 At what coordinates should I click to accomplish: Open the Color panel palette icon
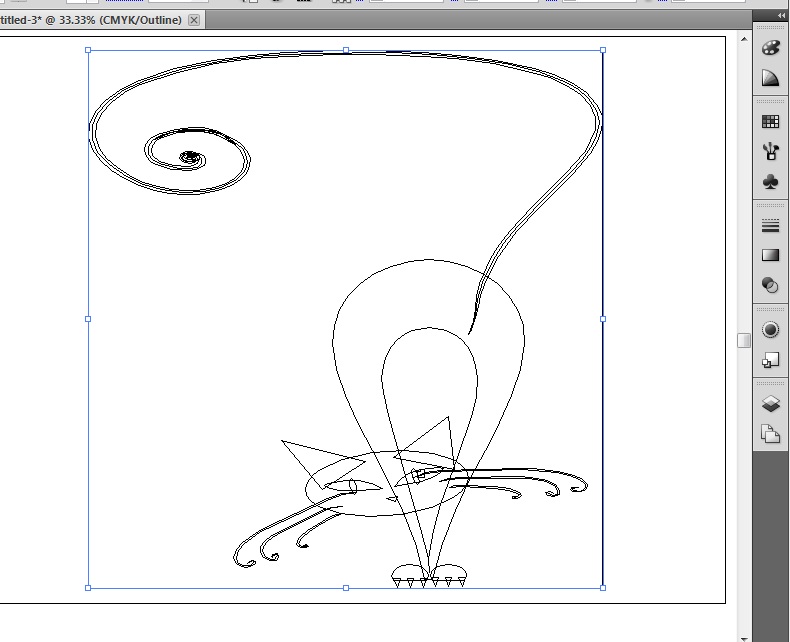pyautogui.click(x=770, y=48)
